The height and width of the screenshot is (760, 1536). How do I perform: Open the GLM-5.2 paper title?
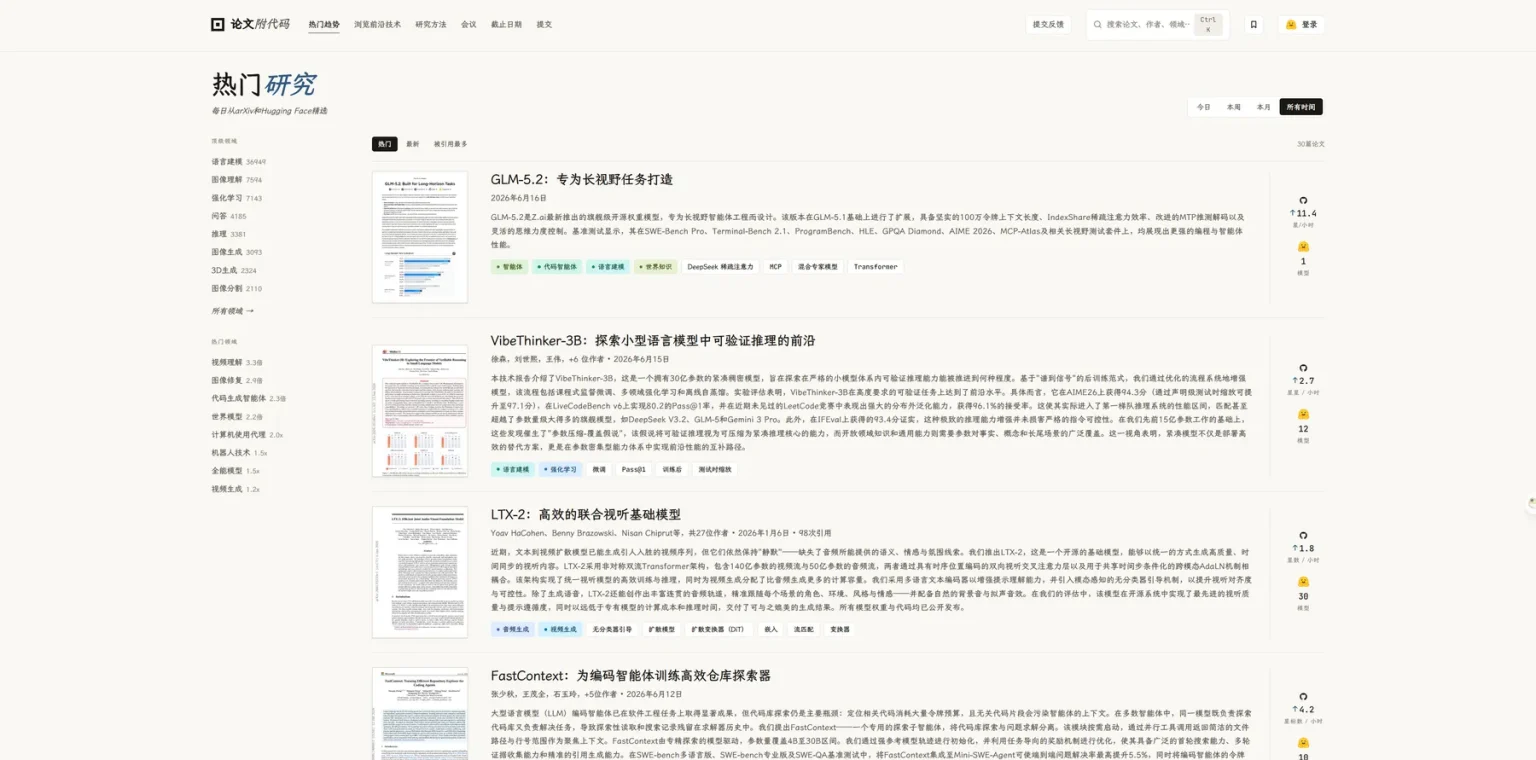581,179
